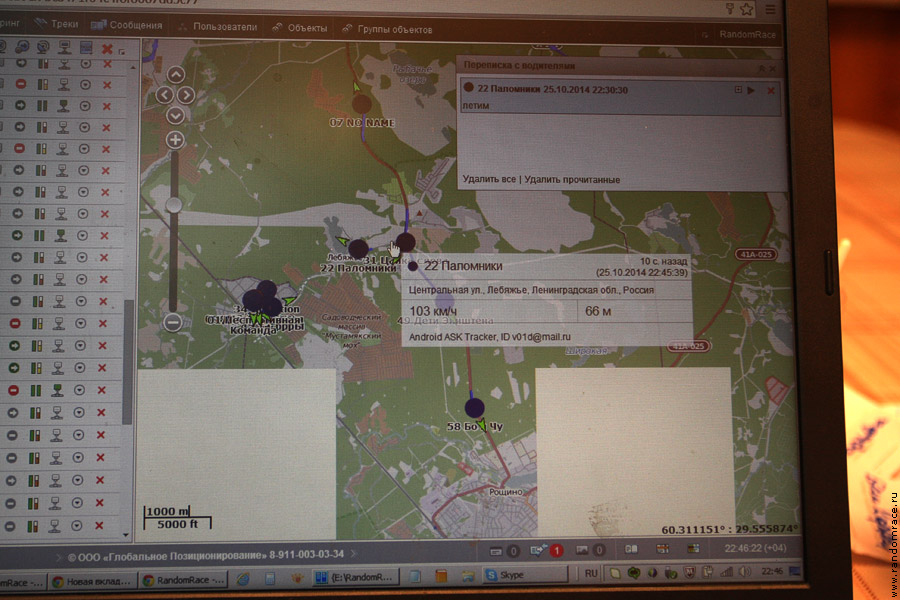Expand the 22 Паломники message details
900x600 pixels.
coord(738,90)
